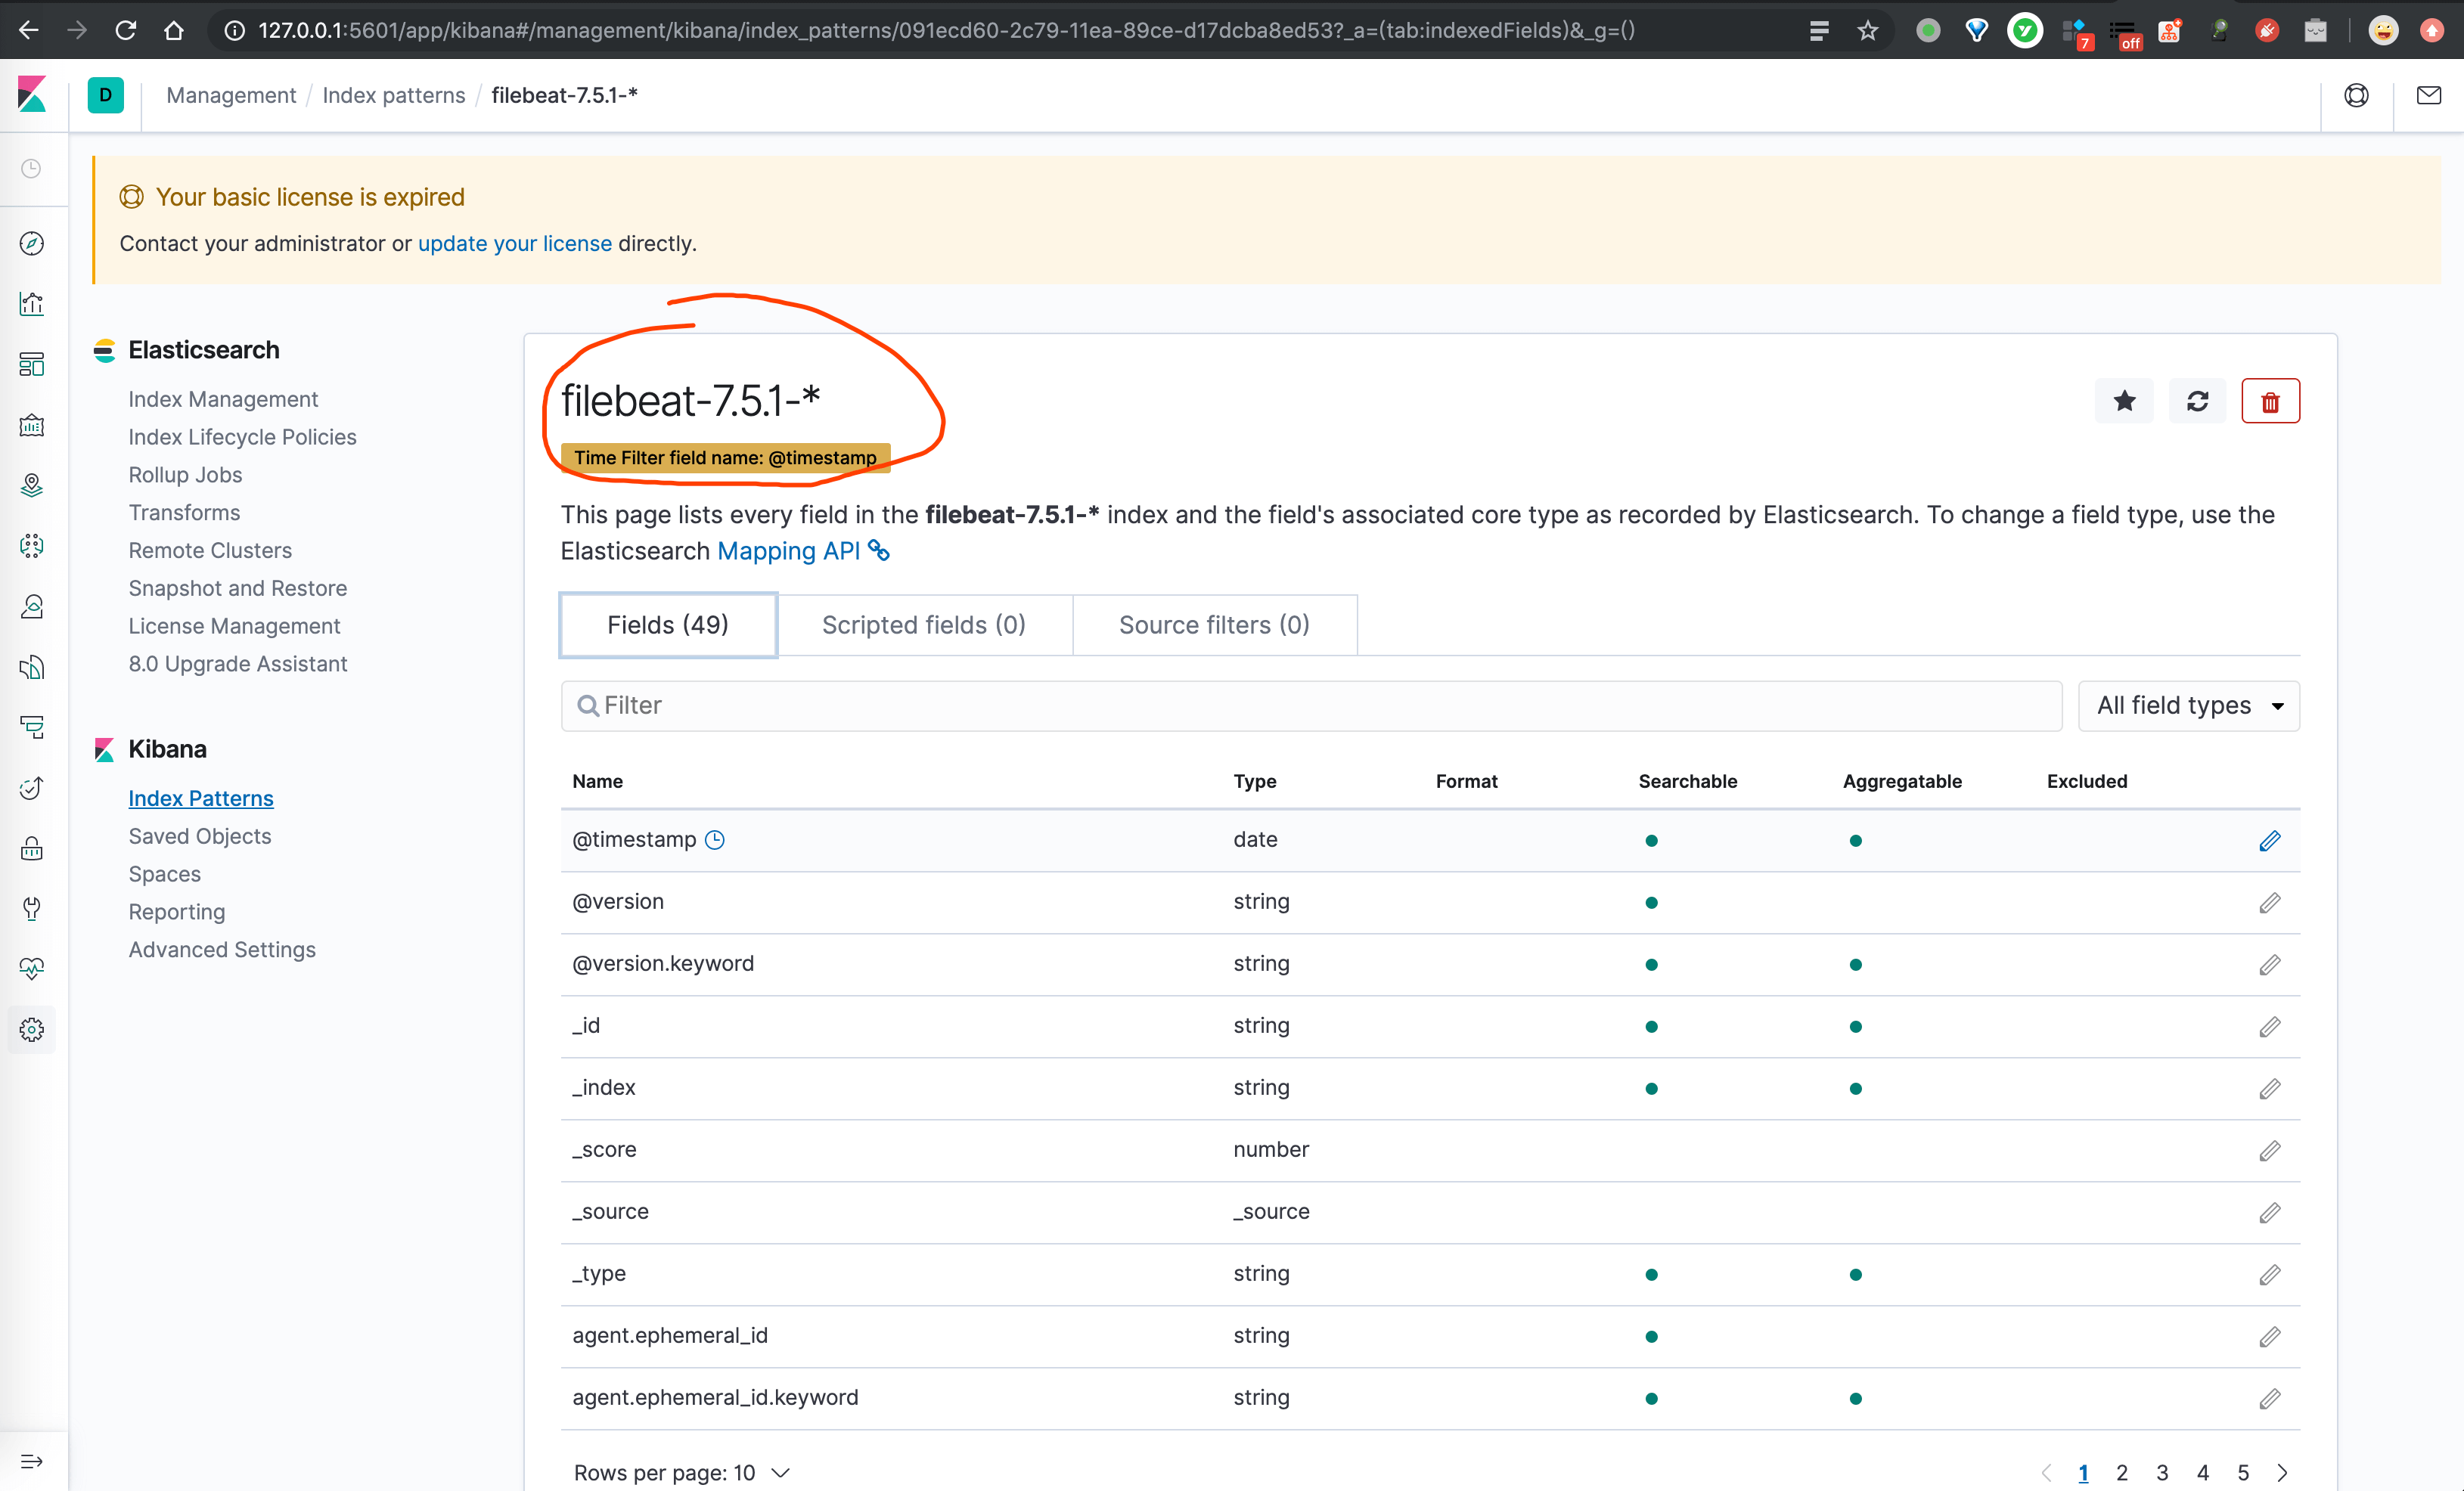This screenshot has height=1491, width=2464.
Task: Open License Management
Action: [x=234, y=626]
